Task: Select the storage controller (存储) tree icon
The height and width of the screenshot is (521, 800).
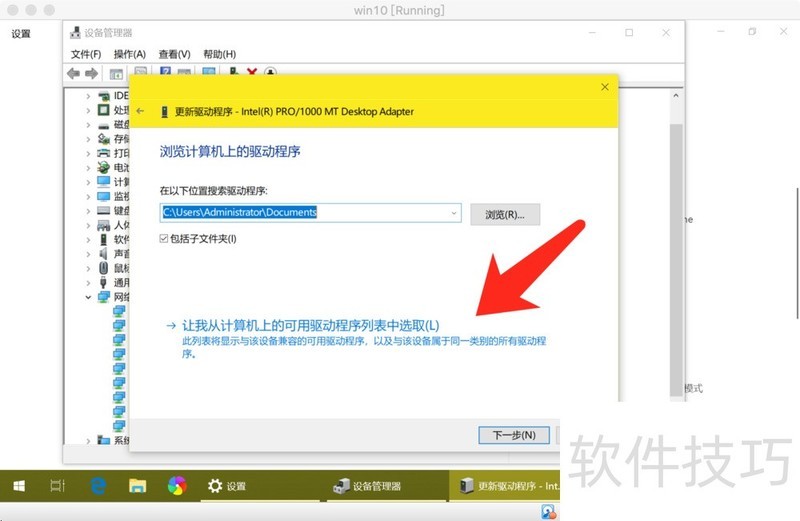Action: click(x=104, y=138)
